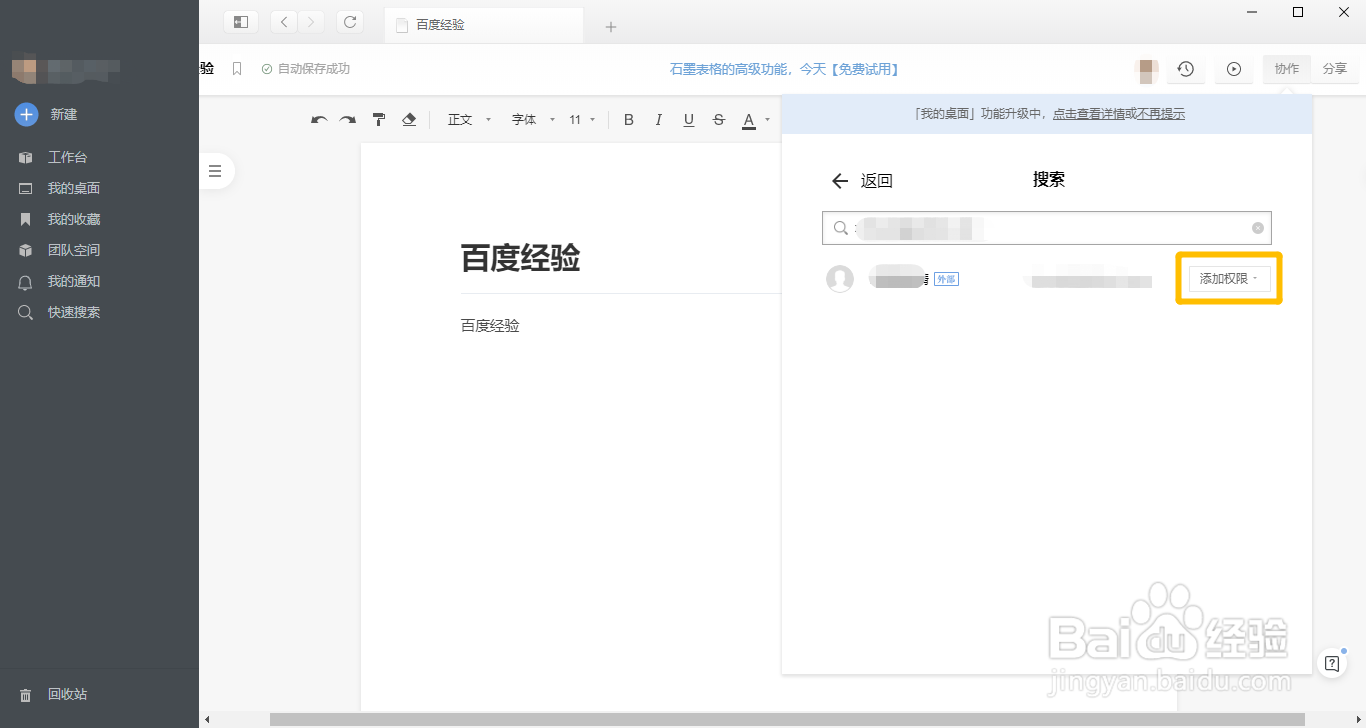Open 我的收藏 in the sidebar

73,219
